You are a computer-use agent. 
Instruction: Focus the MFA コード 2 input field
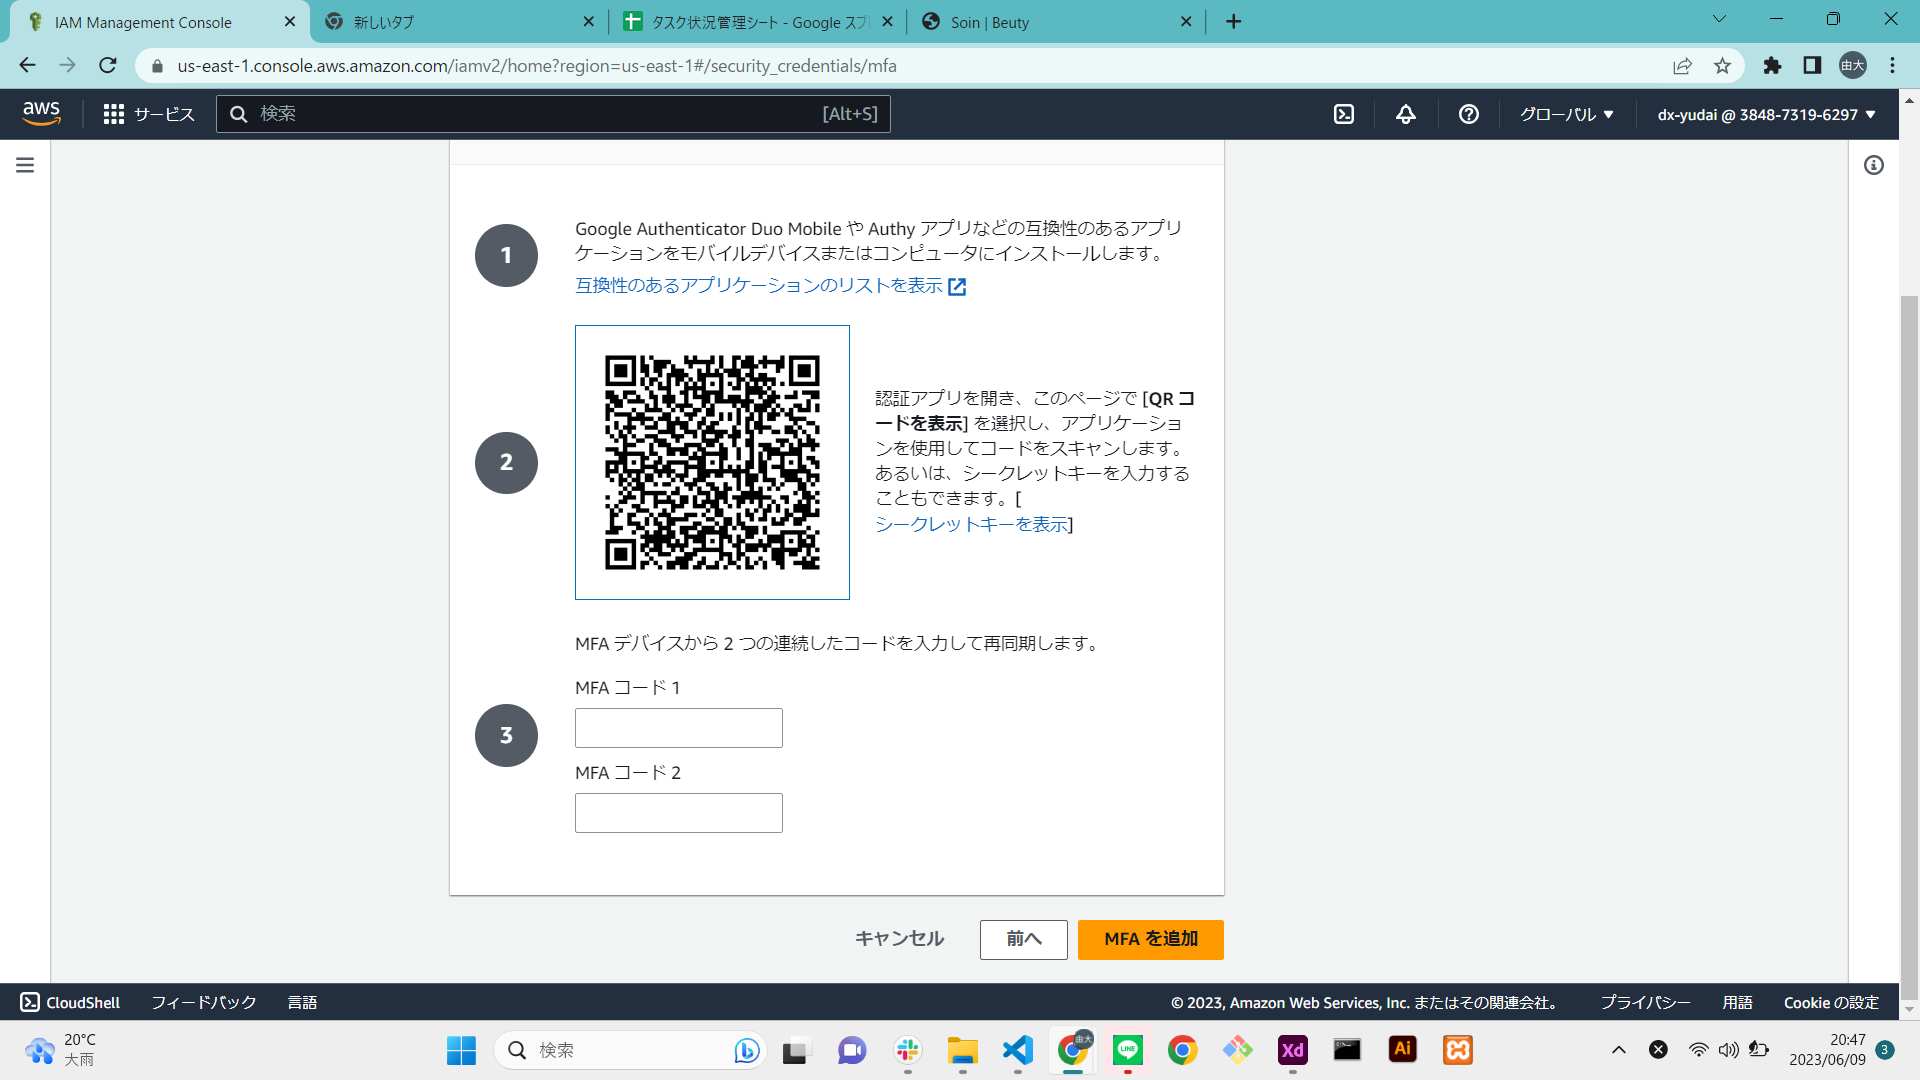[x=679, y=813]
